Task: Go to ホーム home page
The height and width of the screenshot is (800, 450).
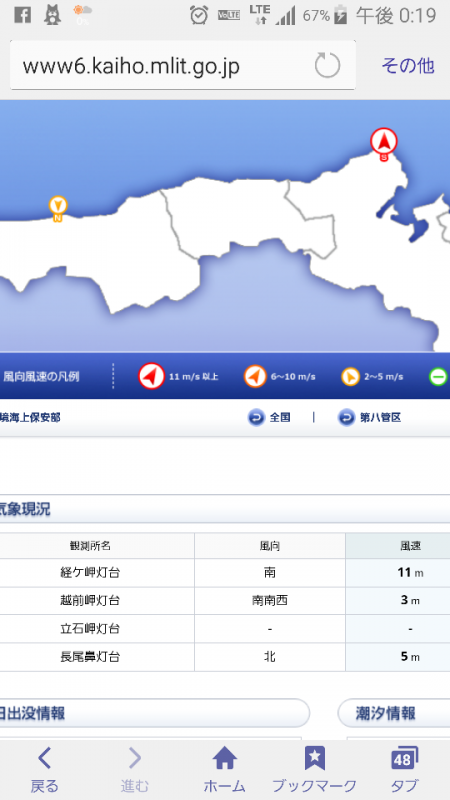Action: (x=224, y=769)
